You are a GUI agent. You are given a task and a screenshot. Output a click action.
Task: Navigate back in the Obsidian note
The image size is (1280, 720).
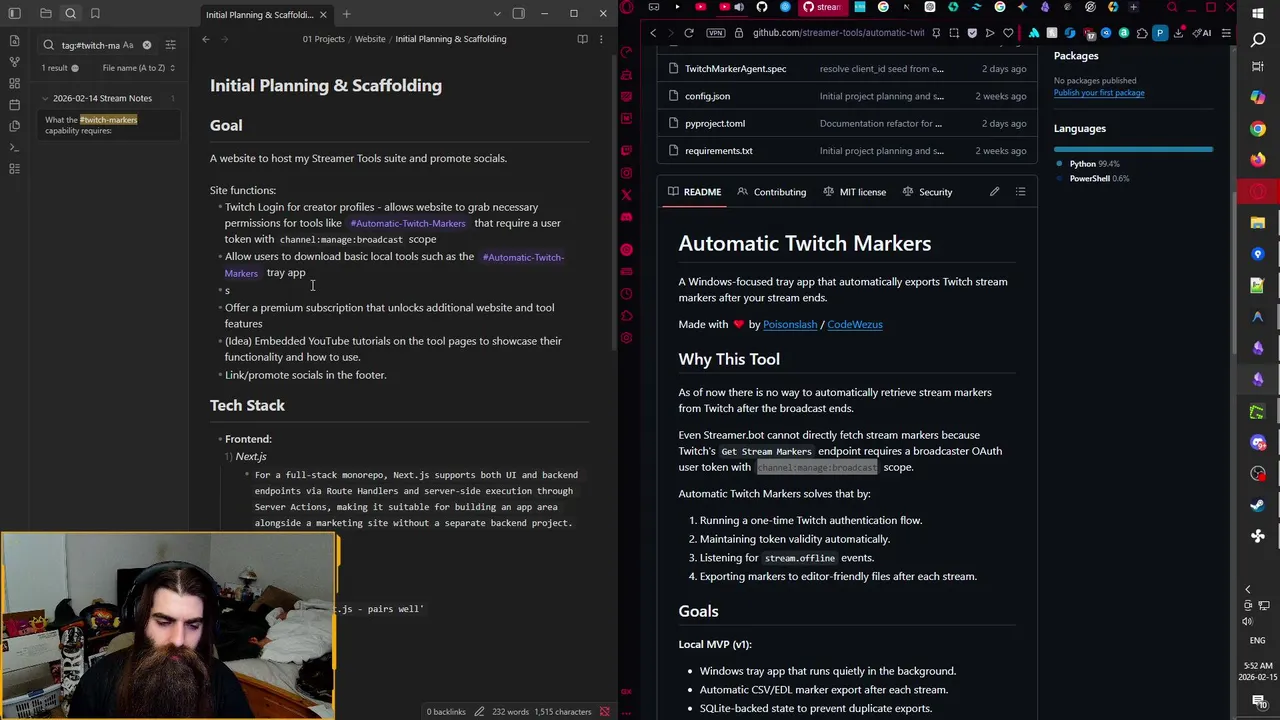206,39
